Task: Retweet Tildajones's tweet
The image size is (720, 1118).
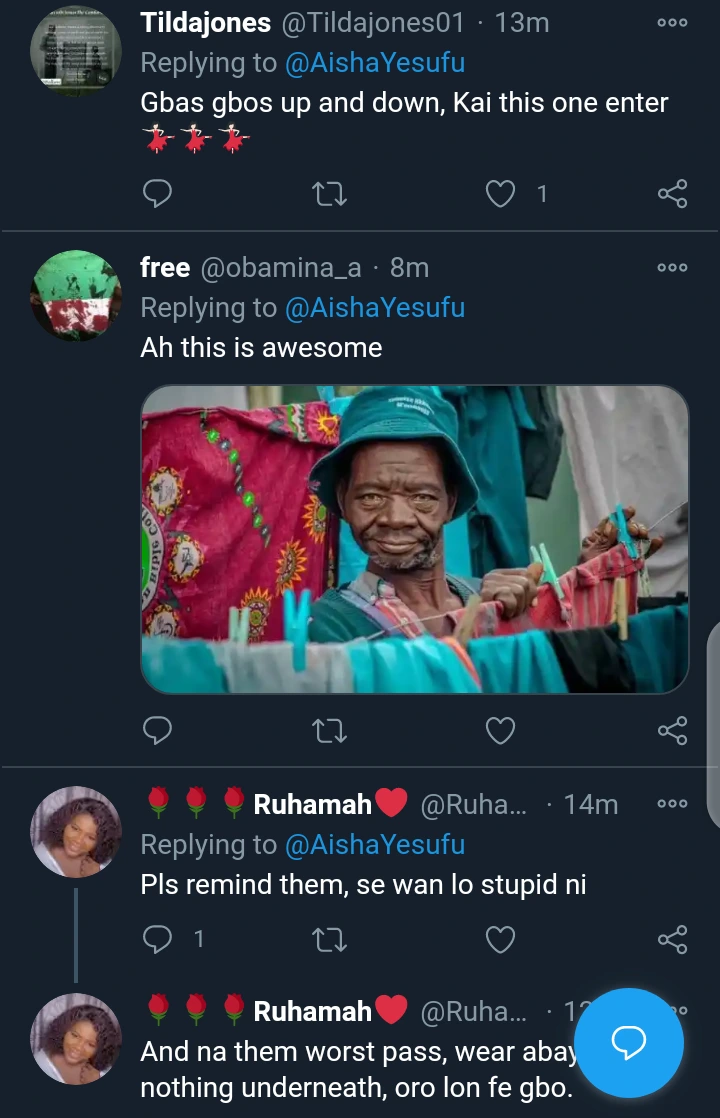Action: click(329, 193)
